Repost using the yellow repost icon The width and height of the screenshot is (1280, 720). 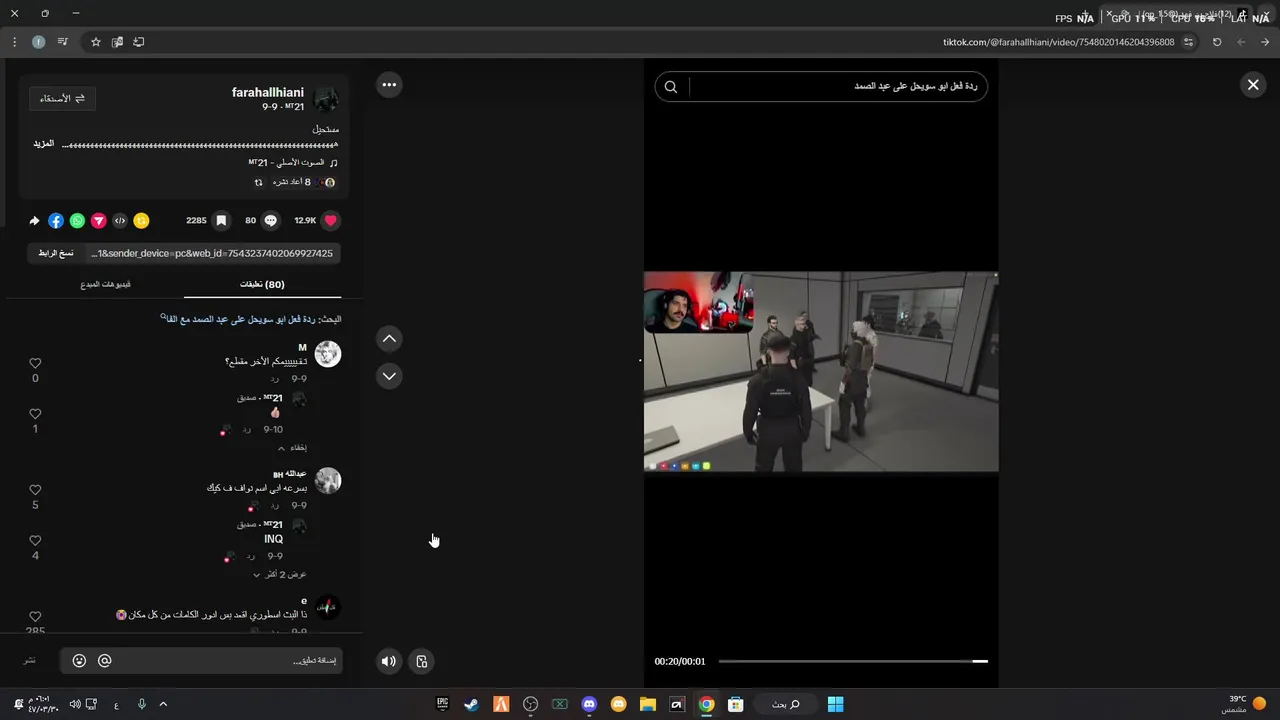click(x=141, y=220)
